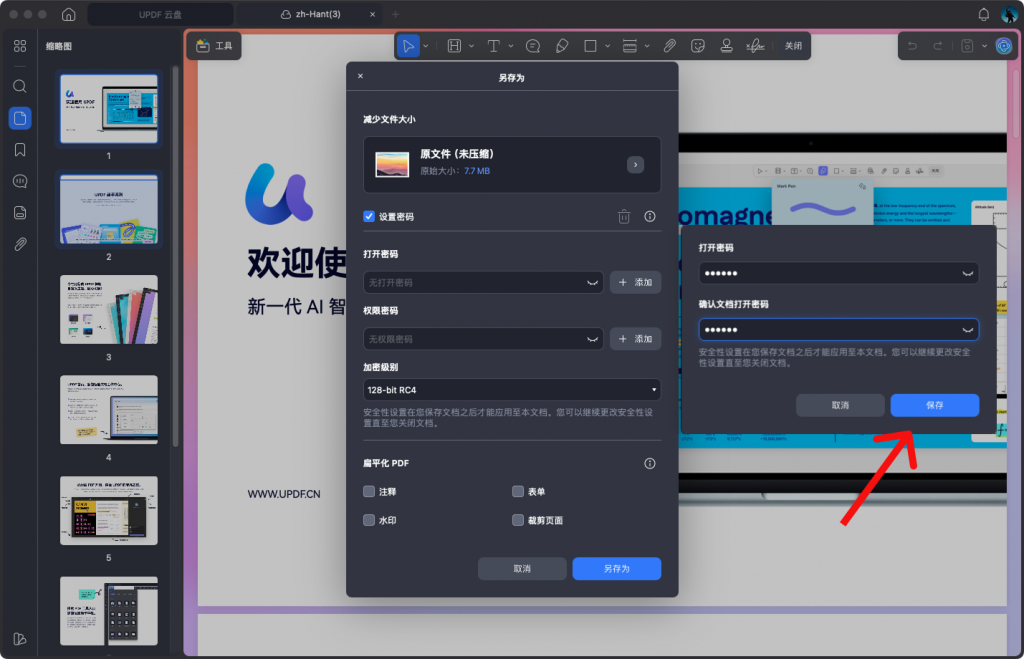Open the comments panel icon in sidebar

click(x=20, y=181)
